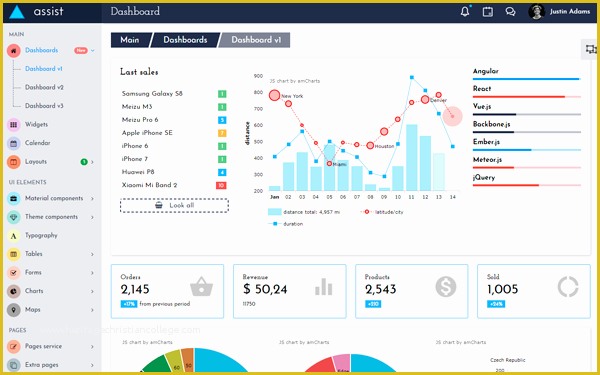Click the Extra pages copy icon
This screenshot has height=375, width=600.
click(13, 365)
